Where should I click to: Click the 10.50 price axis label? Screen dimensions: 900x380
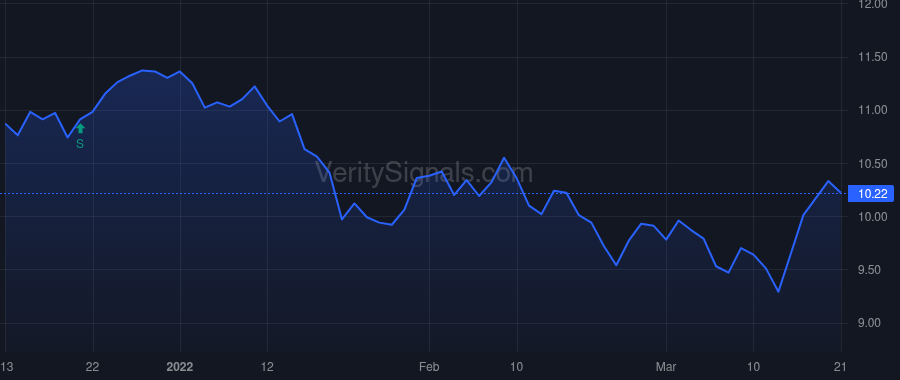pyautogui.click(x=872, y=164)
